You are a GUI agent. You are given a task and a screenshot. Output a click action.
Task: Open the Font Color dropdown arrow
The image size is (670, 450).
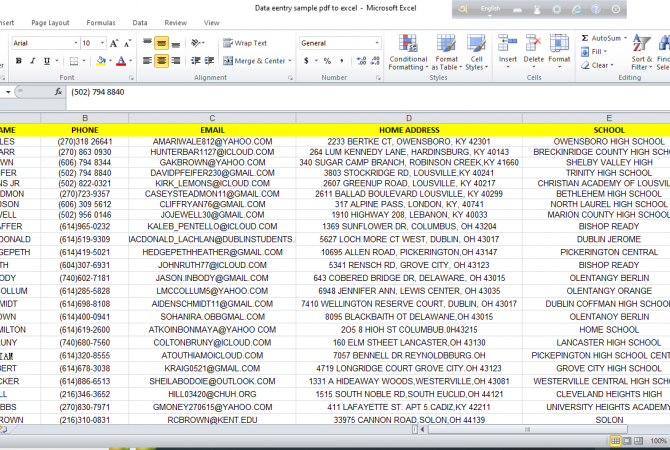click(x=131, y=61)
